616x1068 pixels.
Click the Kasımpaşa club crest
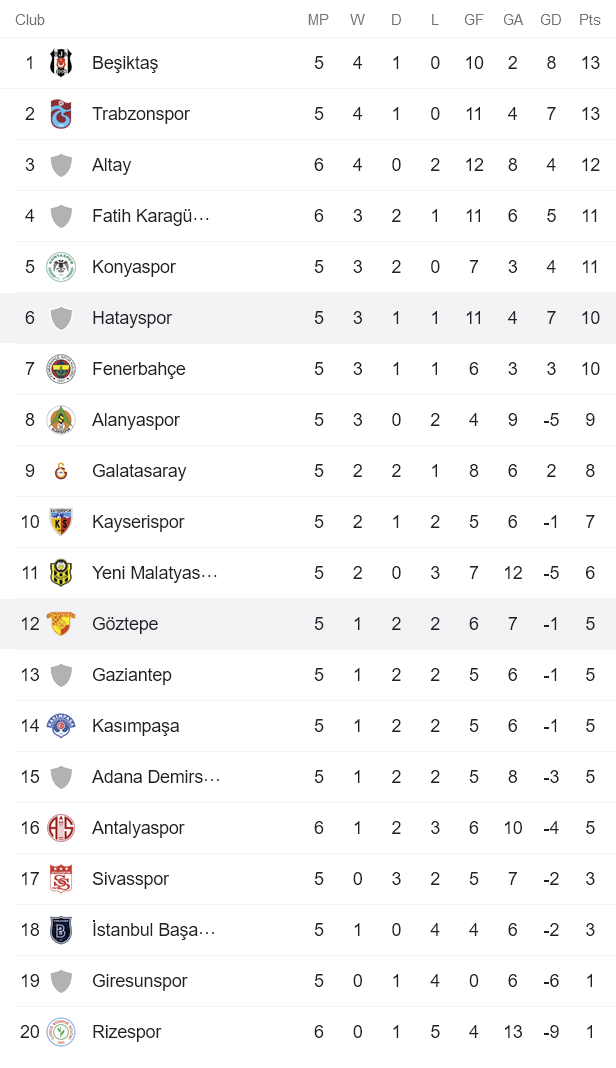click(x=61, y=725)
